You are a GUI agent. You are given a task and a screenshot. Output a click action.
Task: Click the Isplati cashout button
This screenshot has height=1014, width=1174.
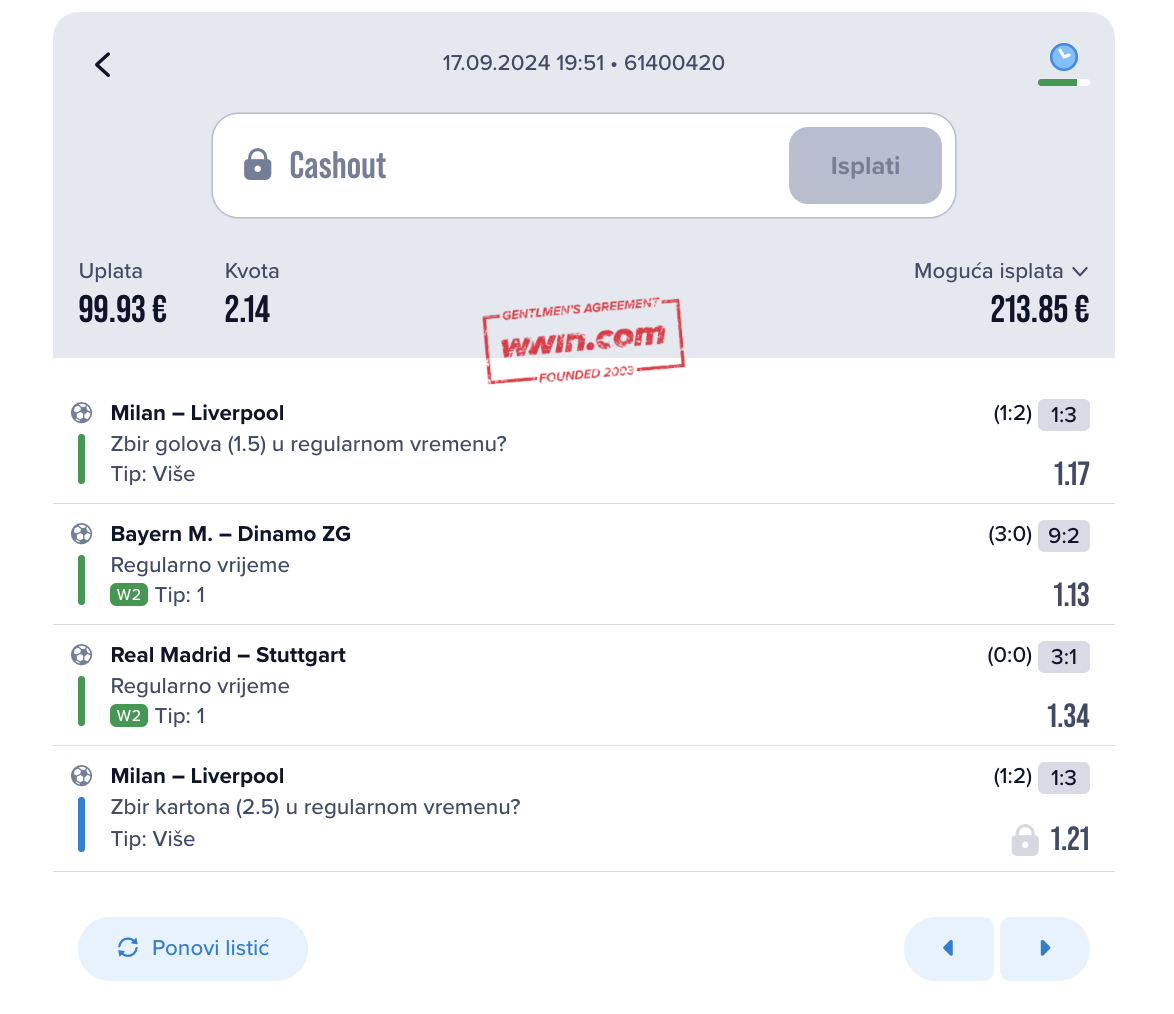point(865,166)
